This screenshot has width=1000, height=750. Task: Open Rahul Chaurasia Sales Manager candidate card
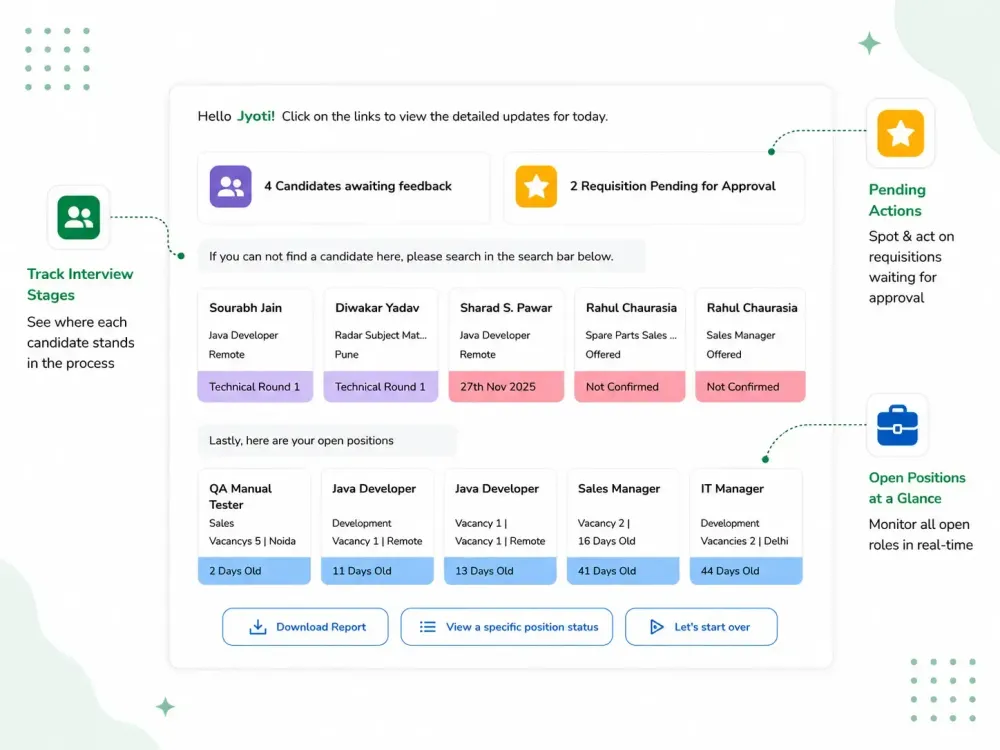coord(751,345)
